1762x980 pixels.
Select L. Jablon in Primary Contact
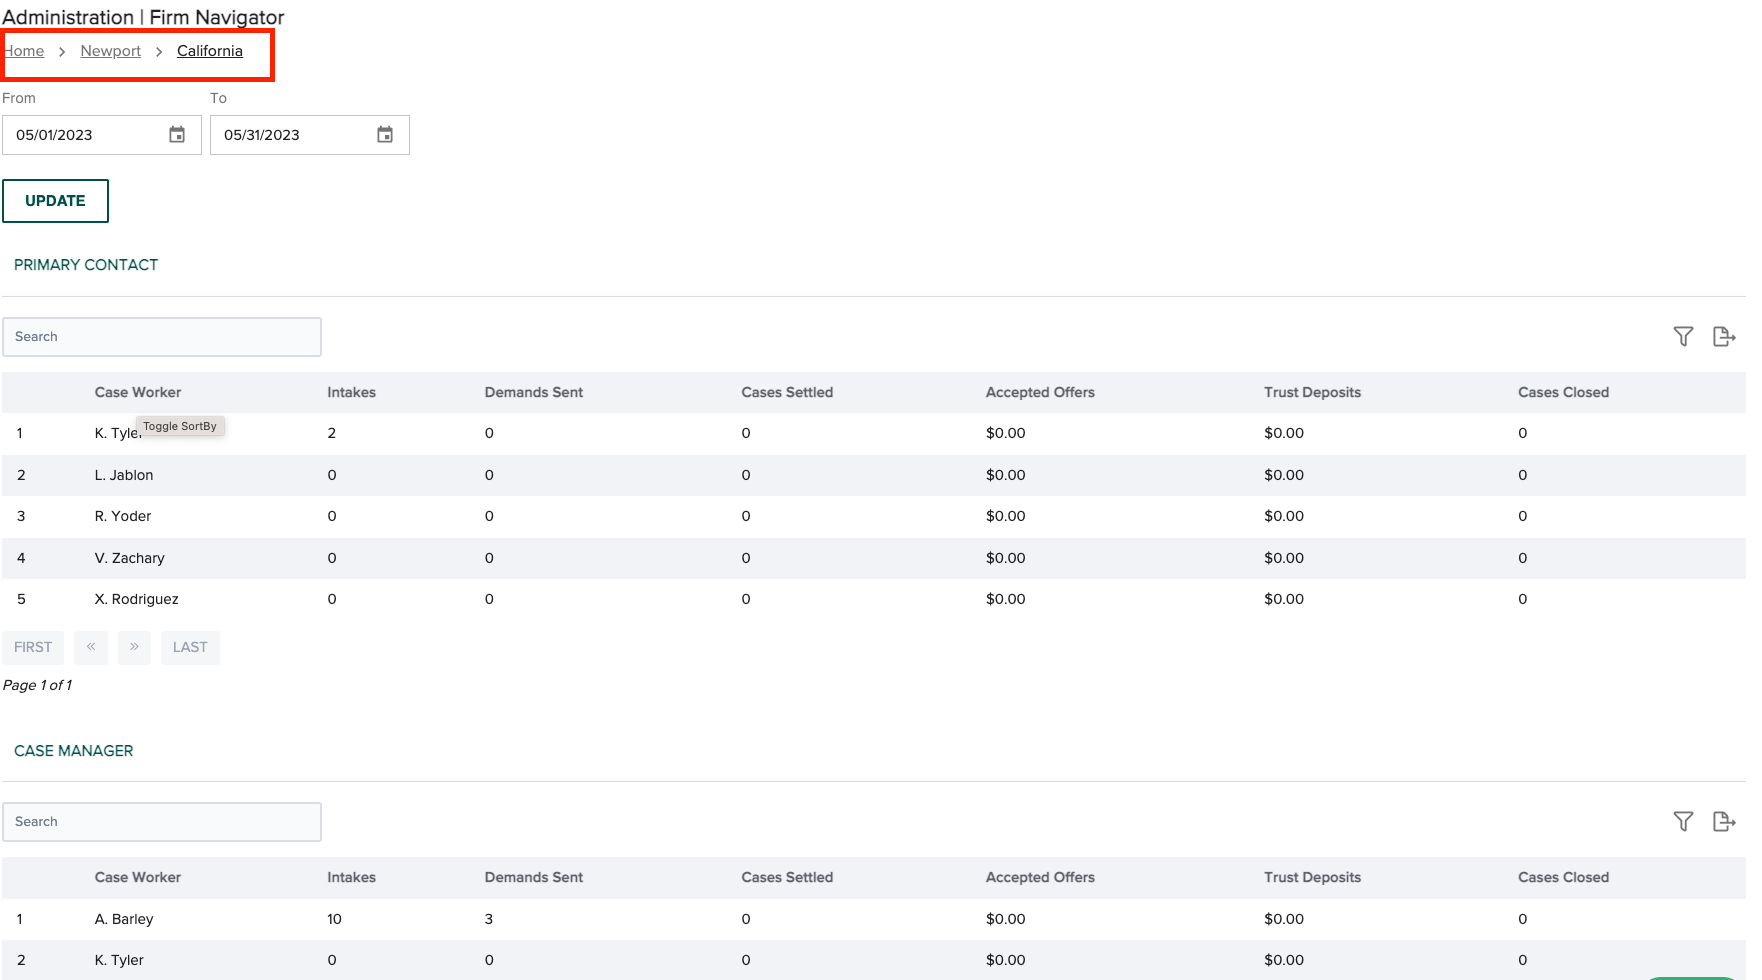(124, 476)
